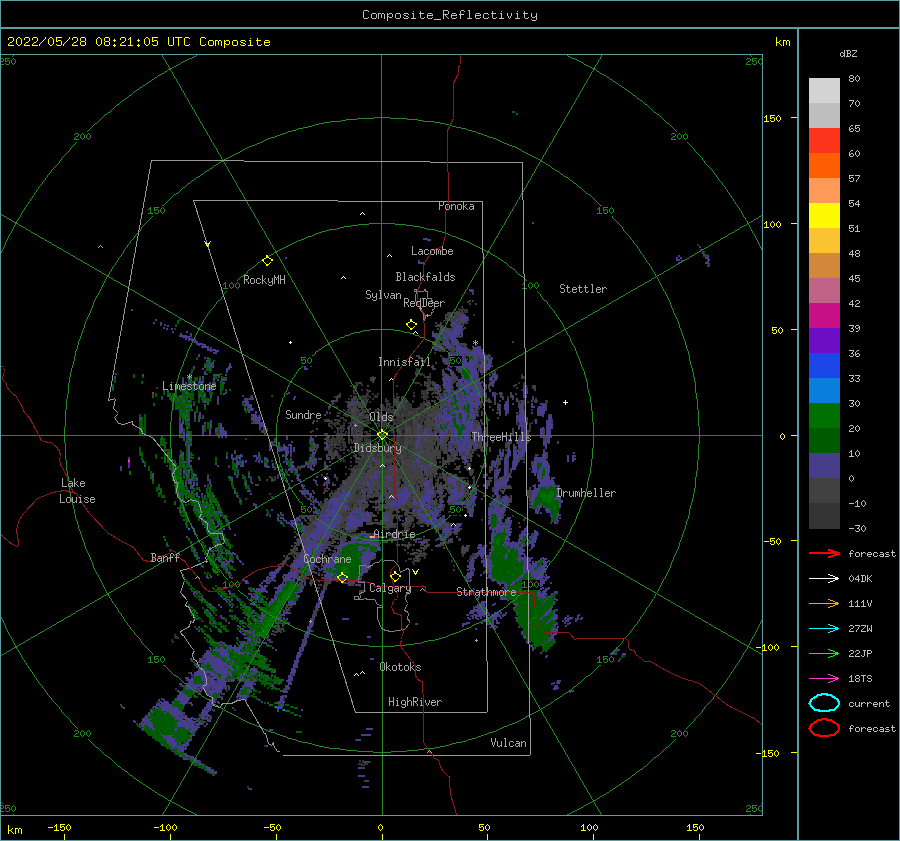Click the red forecast ellipse legend icon

[x=824, y=728]
